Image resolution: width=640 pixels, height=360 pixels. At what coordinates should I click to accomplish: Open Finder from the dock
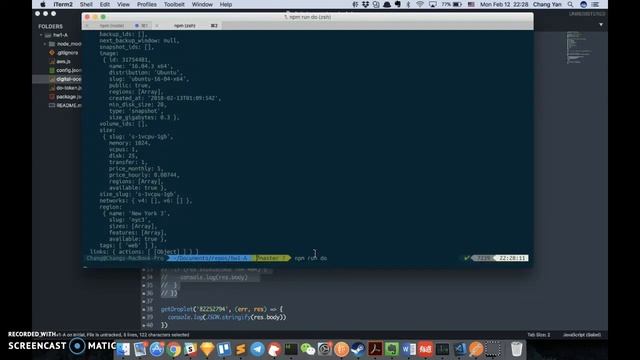click(123, 349)
